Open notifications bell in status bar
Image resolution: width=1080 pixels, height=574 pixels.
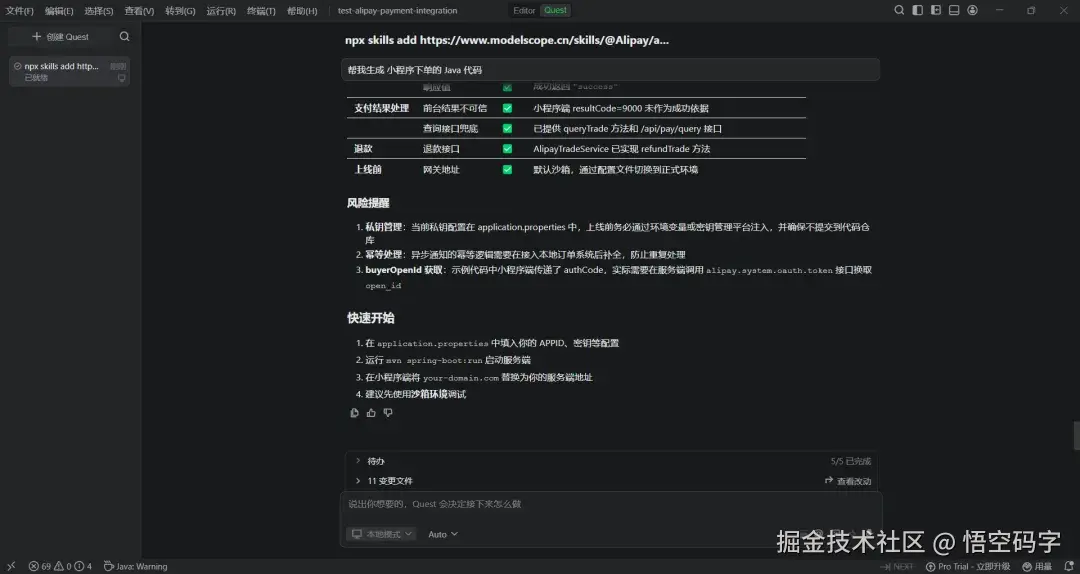point(1067,566)
